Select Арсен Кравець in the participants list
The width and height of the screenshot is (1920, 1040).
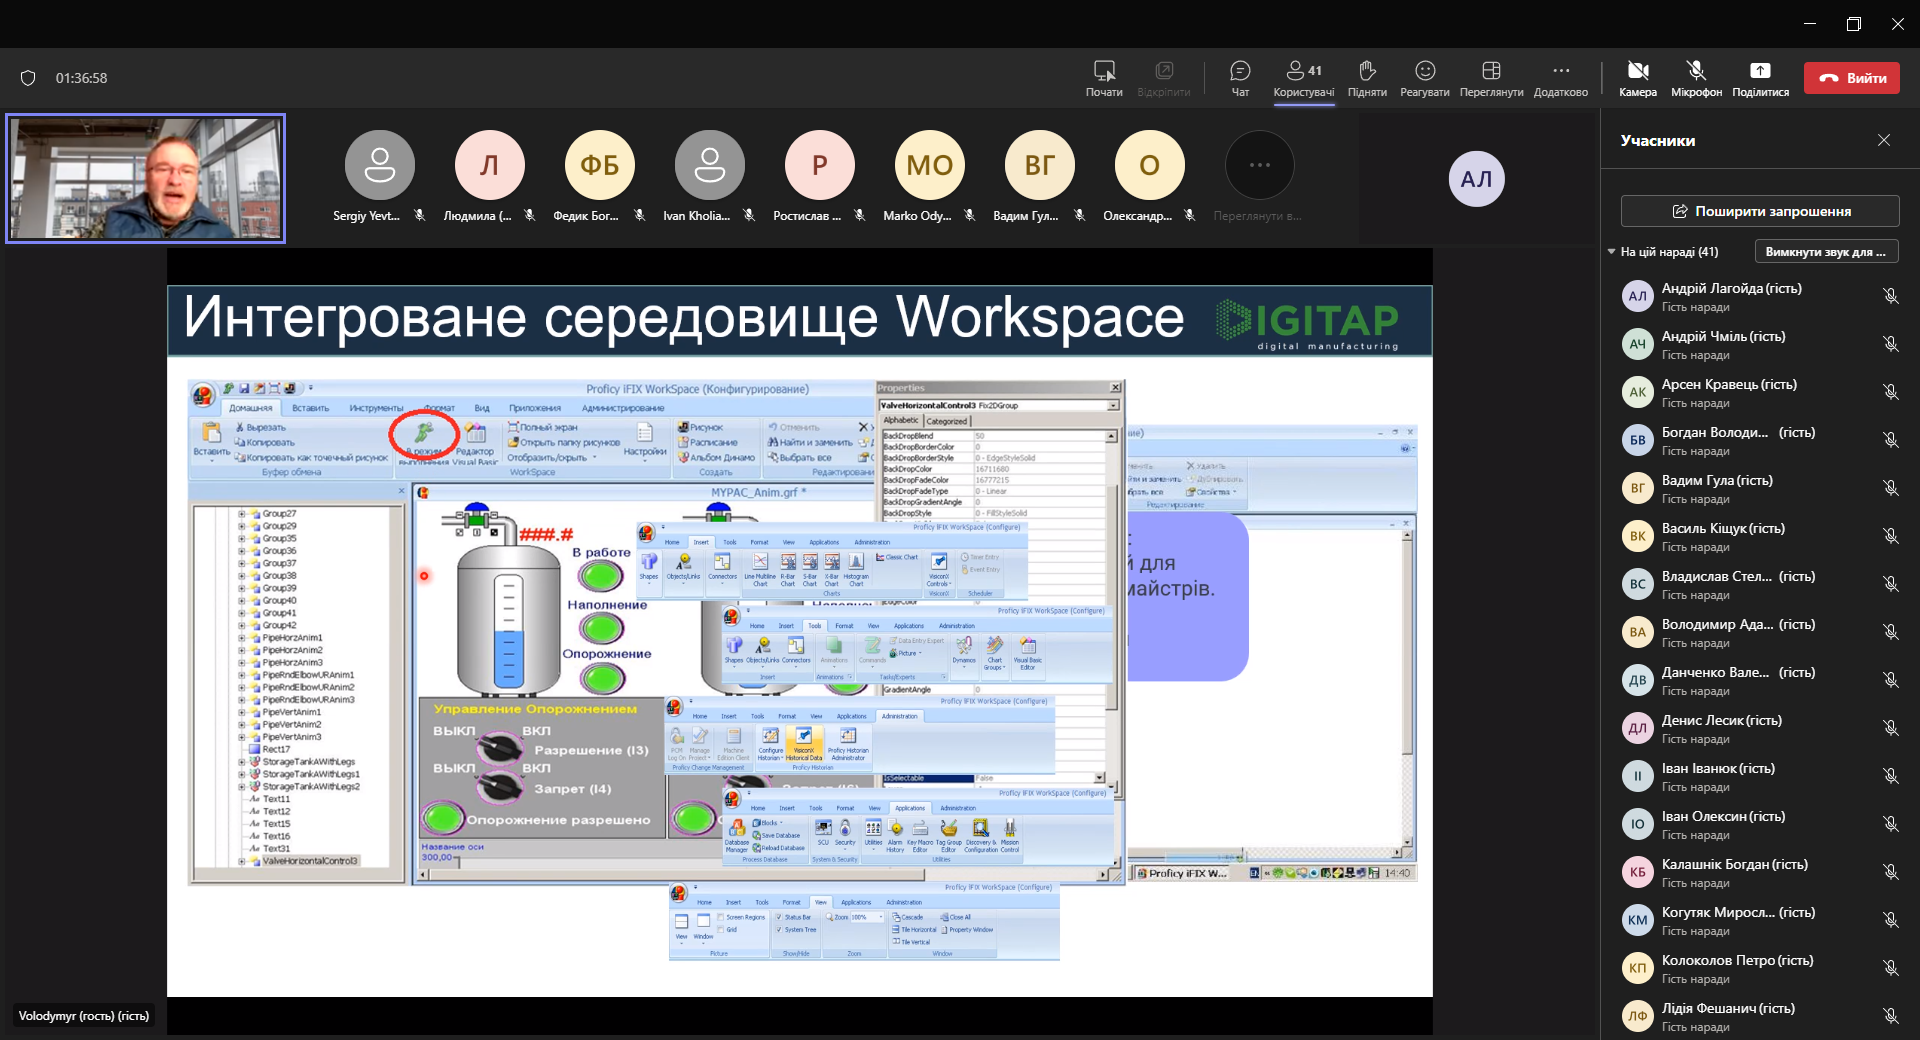tap(1759, 392)
